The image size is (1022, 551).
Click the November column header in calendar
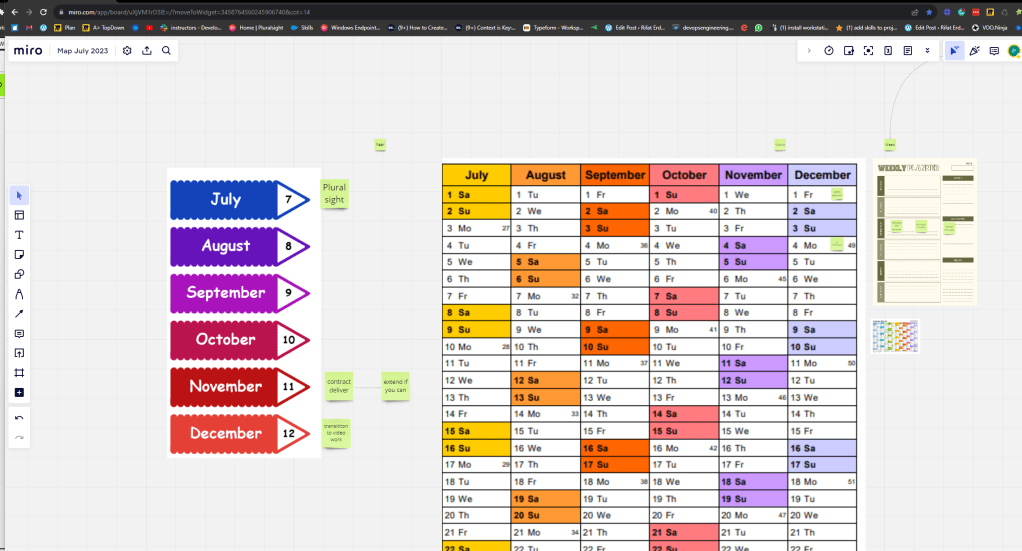click(753, 175)
